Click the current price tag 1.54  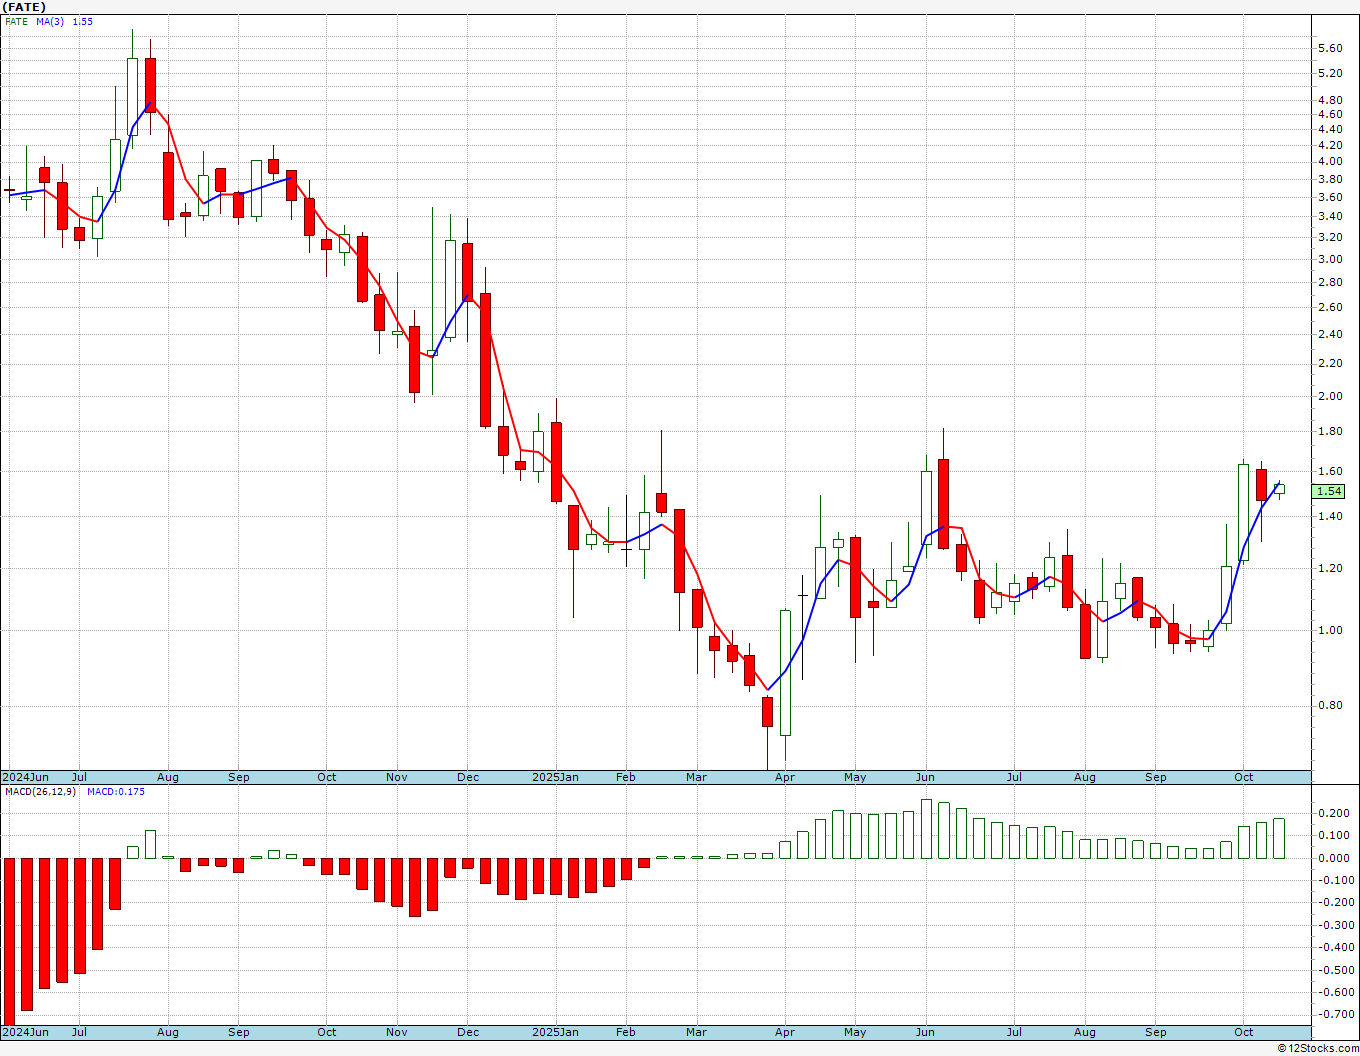[x=1330, y=491]
